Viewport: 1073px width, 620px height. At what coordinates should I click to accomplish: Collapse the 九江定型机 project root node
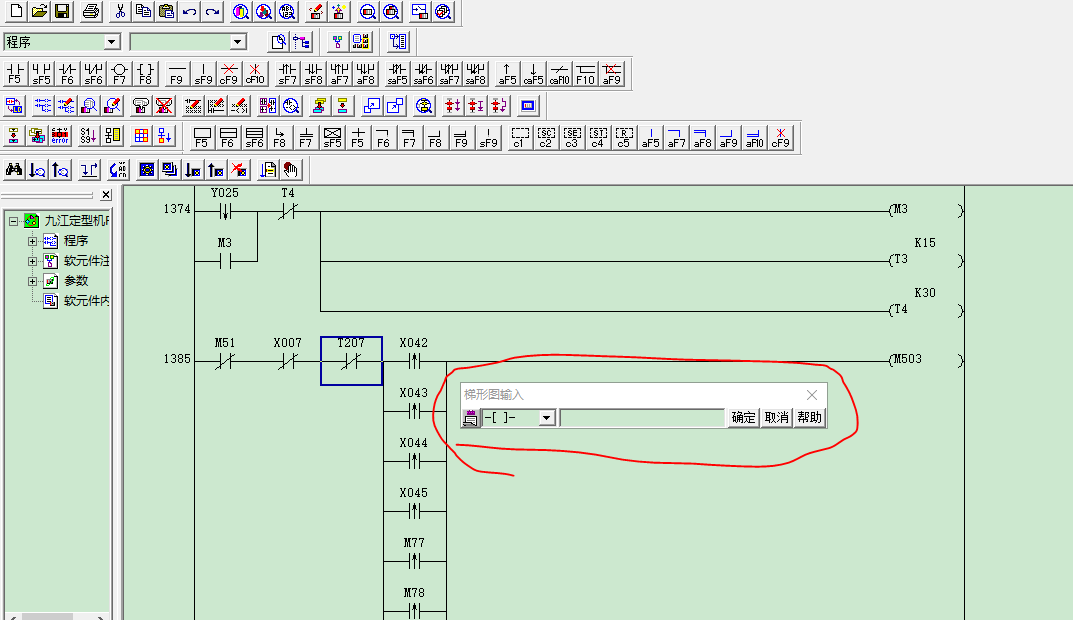pyautogui.click(x=14, y=221)
